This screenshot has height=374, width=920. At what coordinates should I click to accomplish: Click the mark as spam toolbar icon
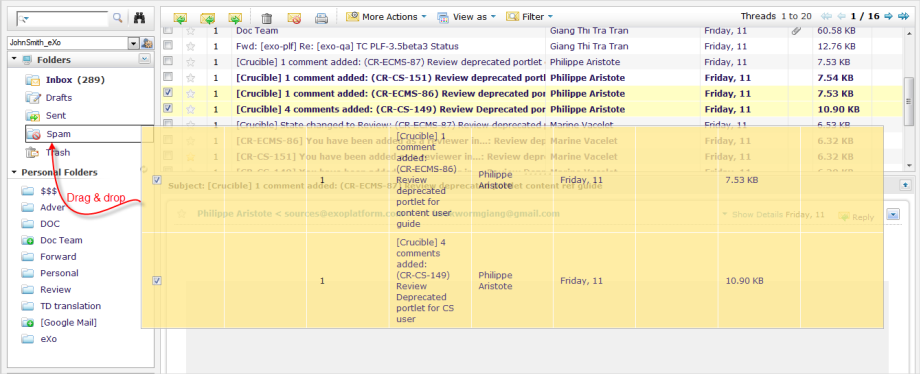click(x=294, y=18)
